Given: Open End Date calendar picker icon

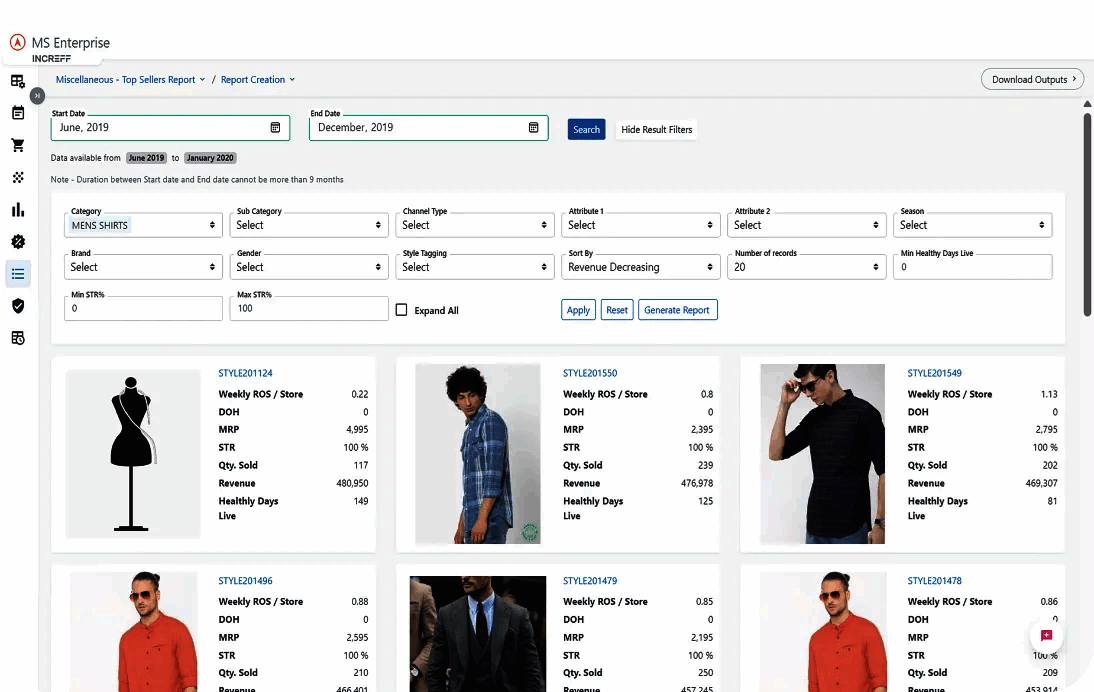Looking at the screenshot, I should tap(534, 128).
